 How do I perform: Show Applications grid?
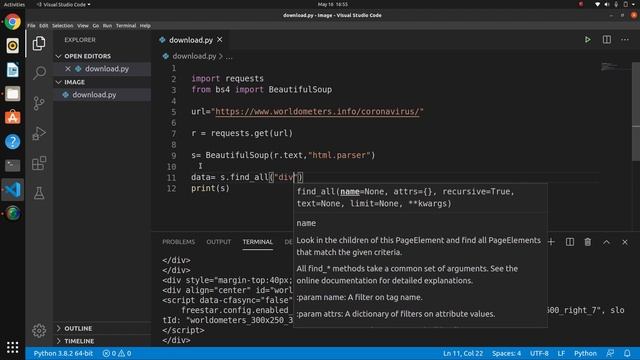coord(13,347)
